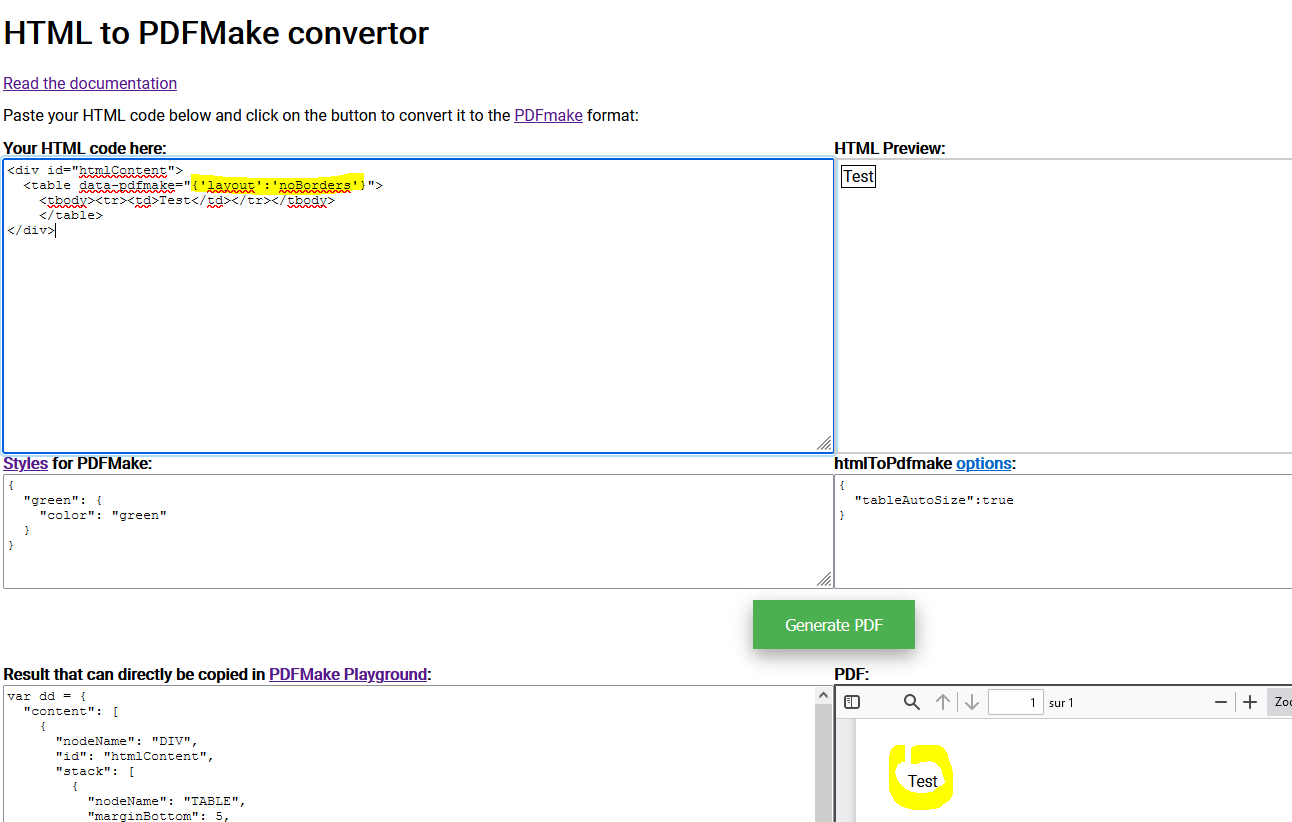Open the Read the documentation link

pos(90,83)
